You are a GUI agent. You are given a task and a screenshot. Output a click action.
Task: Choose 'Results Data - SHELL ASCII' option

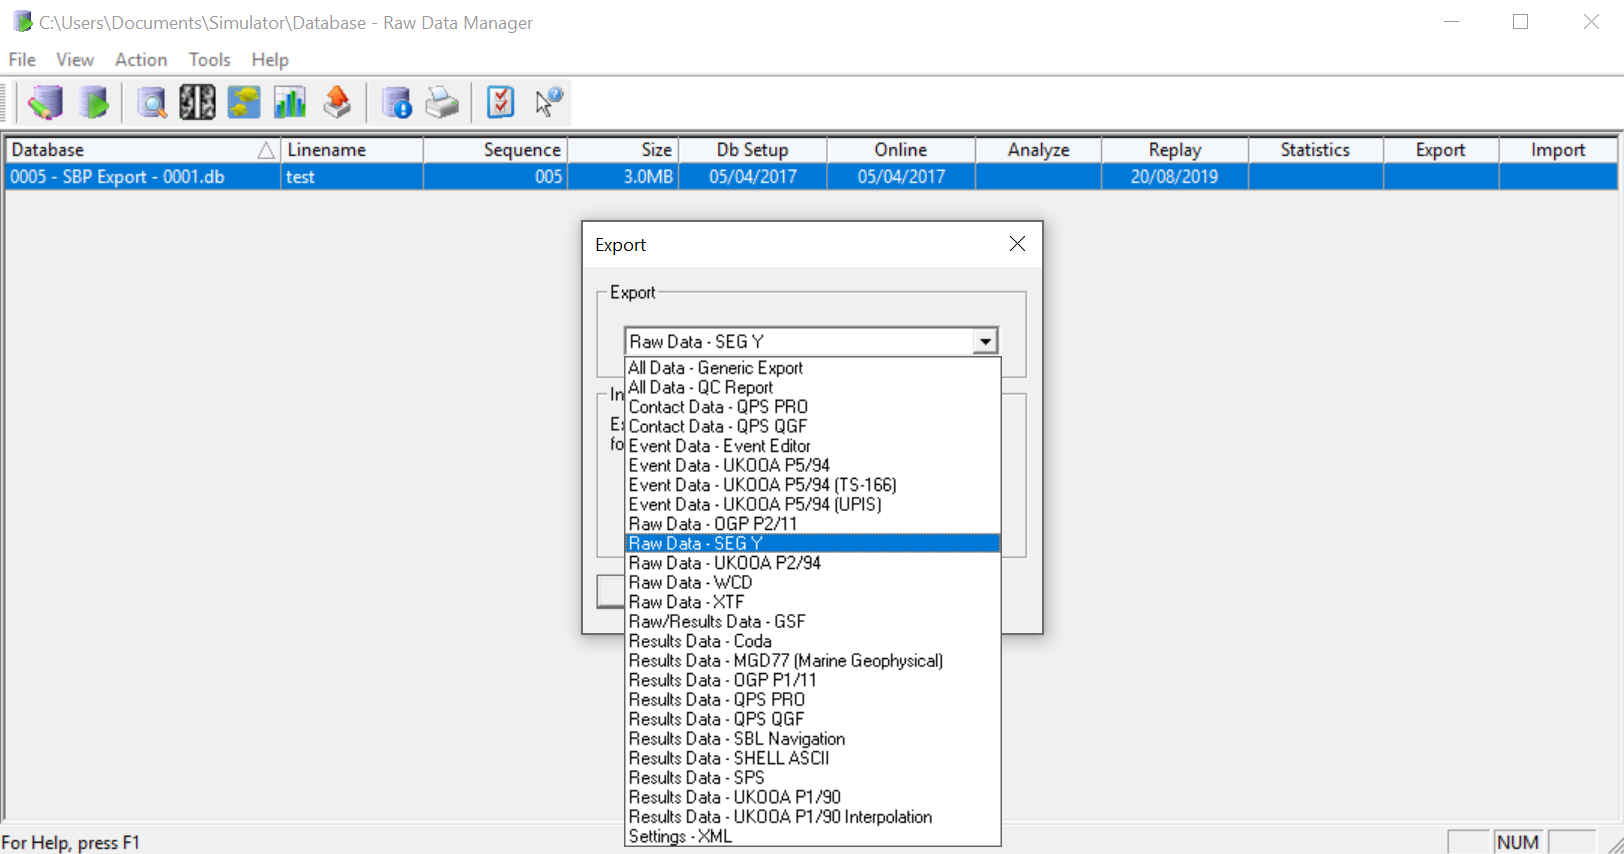pos(728,758)
